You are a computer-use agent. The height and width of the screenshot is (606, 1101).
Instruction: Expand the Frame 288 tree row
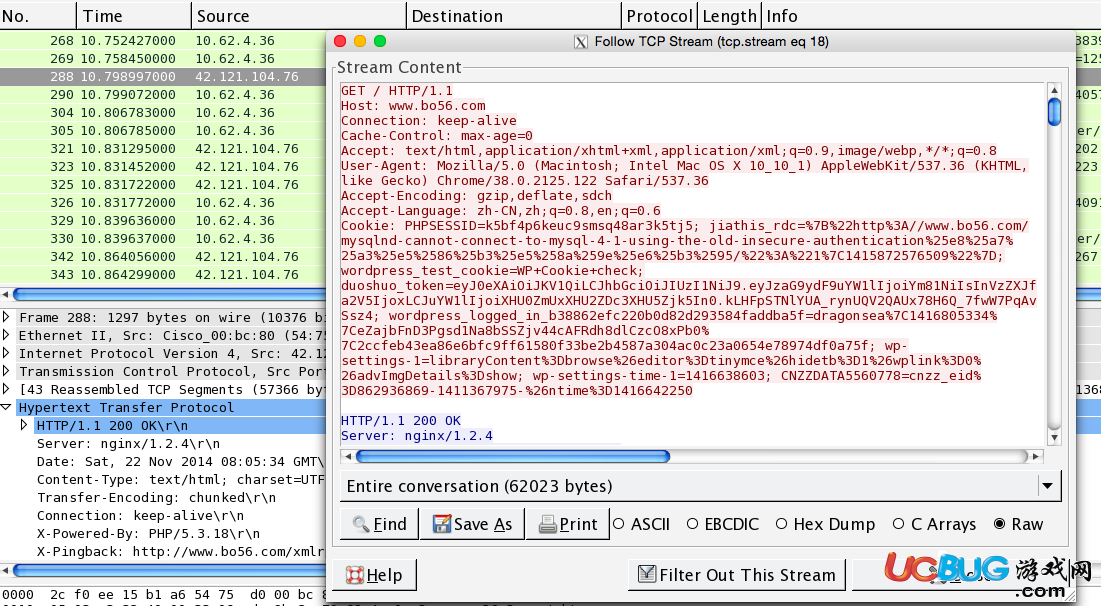6,317
